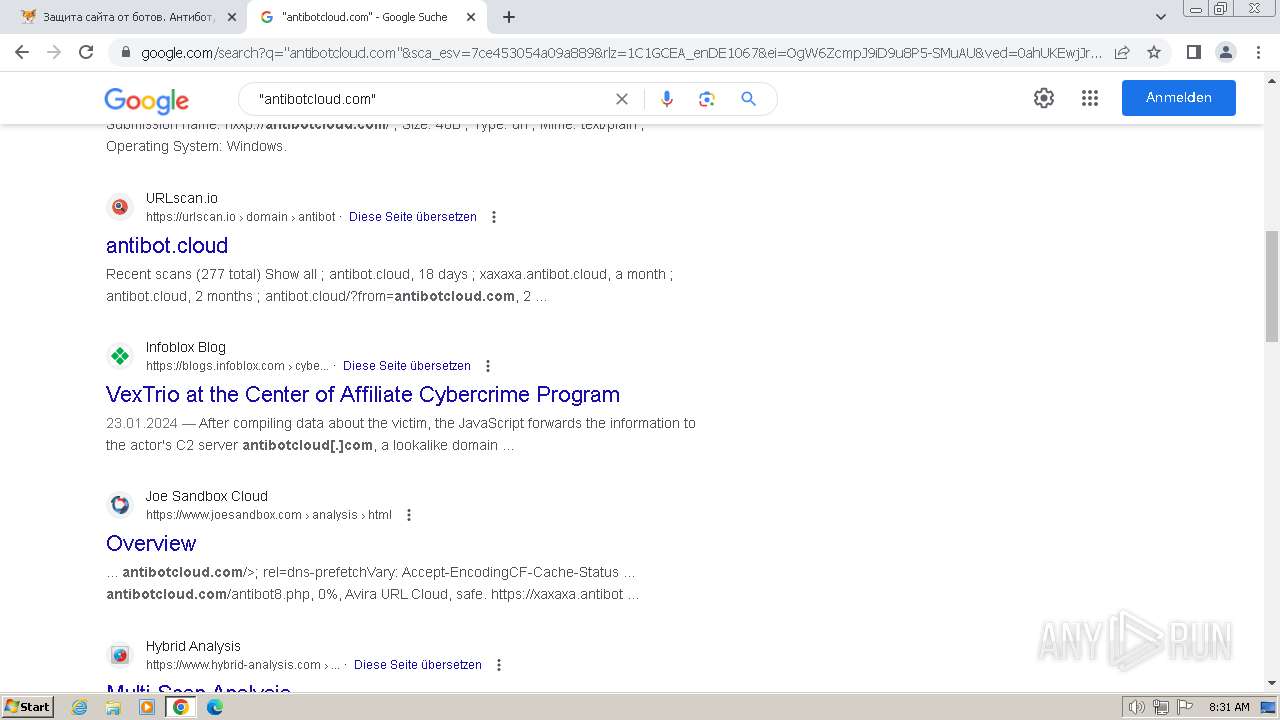This screenshot has width=1280, height=720.
Task: Click the Google search input field
Action: tap(430, 99)
